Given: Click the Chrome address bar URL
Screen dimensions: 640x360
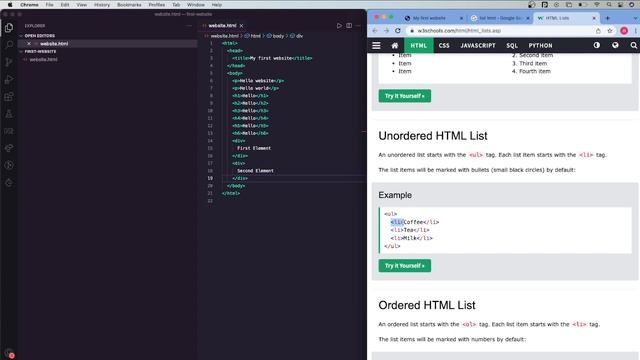Looking at the screenshot, I should [x=459, y=31].
